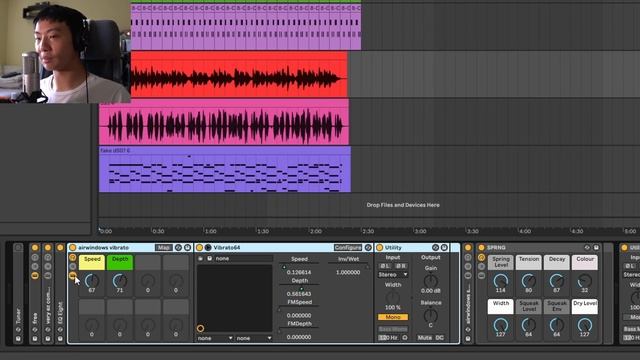Click FMSpeed value 0.000000
This screenshot has height=360, width=640.
point(299,316)
